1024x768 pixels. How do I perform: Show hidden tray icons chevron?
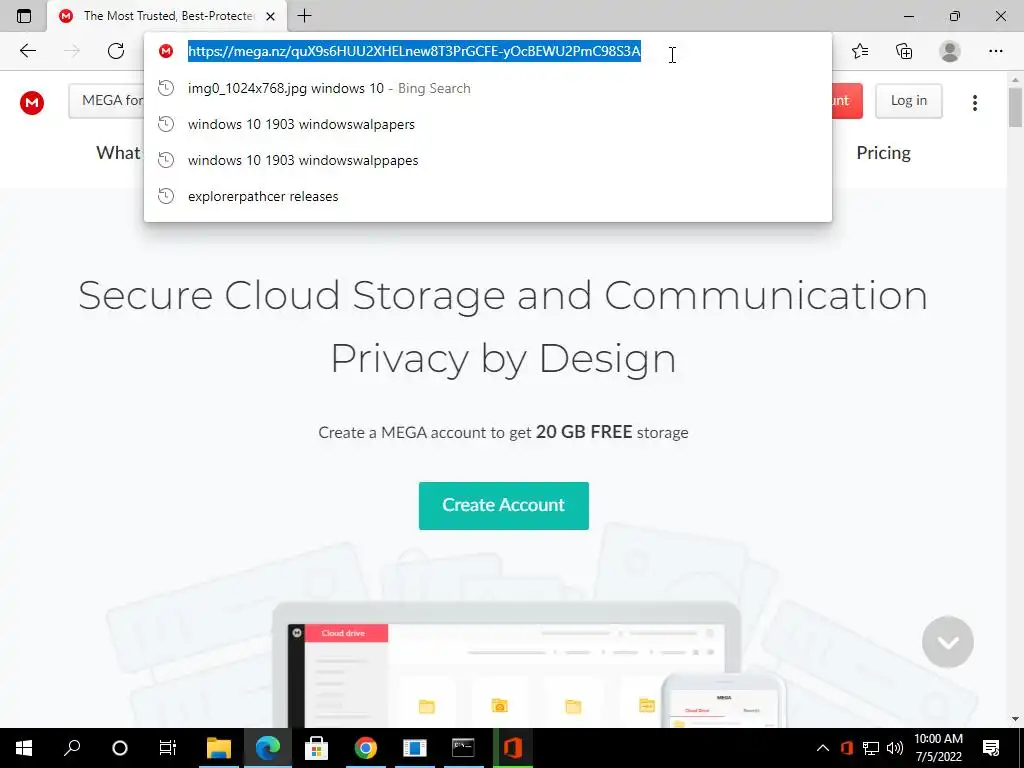823,748
